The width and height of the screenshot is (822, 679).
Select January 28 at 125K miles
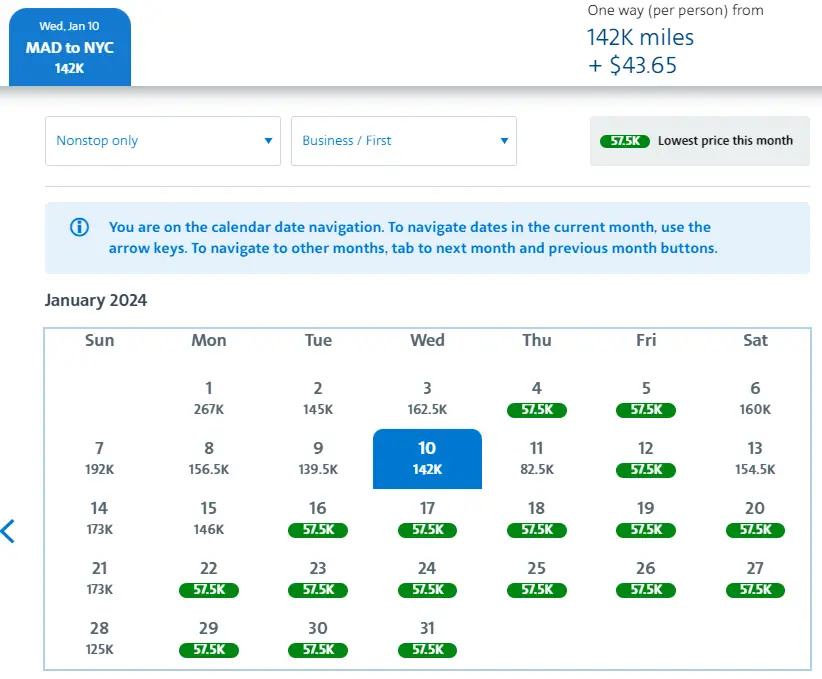click(99, 638)
